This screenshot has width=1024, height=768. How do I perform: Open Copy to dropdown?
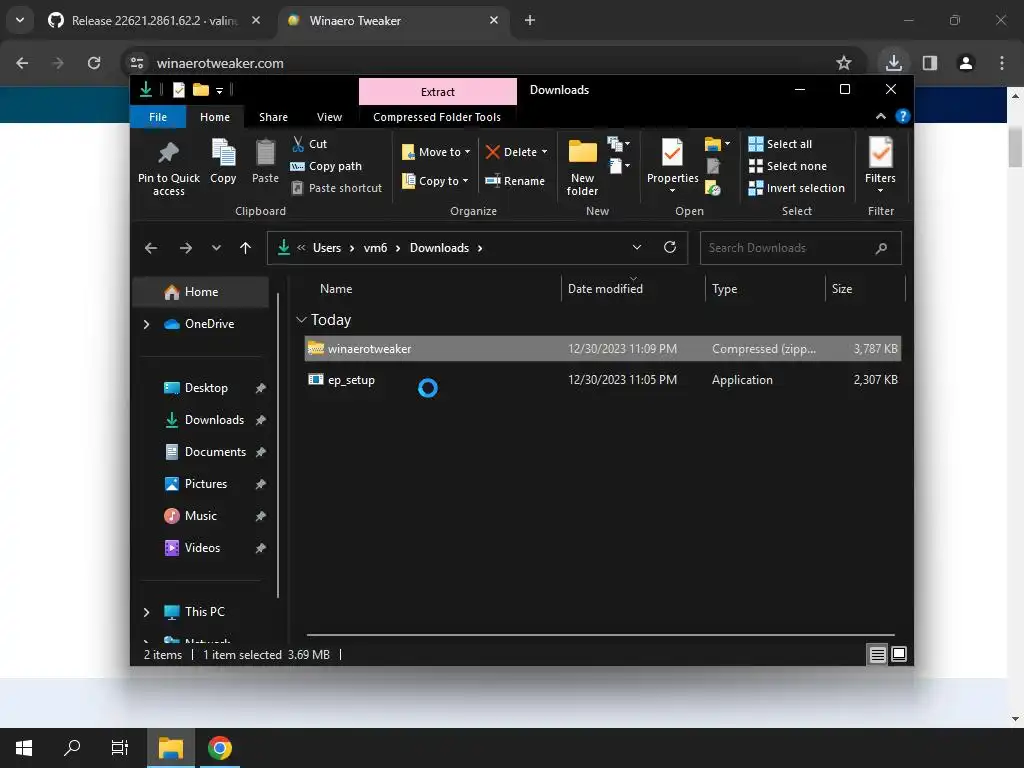(x=435, y=181)
